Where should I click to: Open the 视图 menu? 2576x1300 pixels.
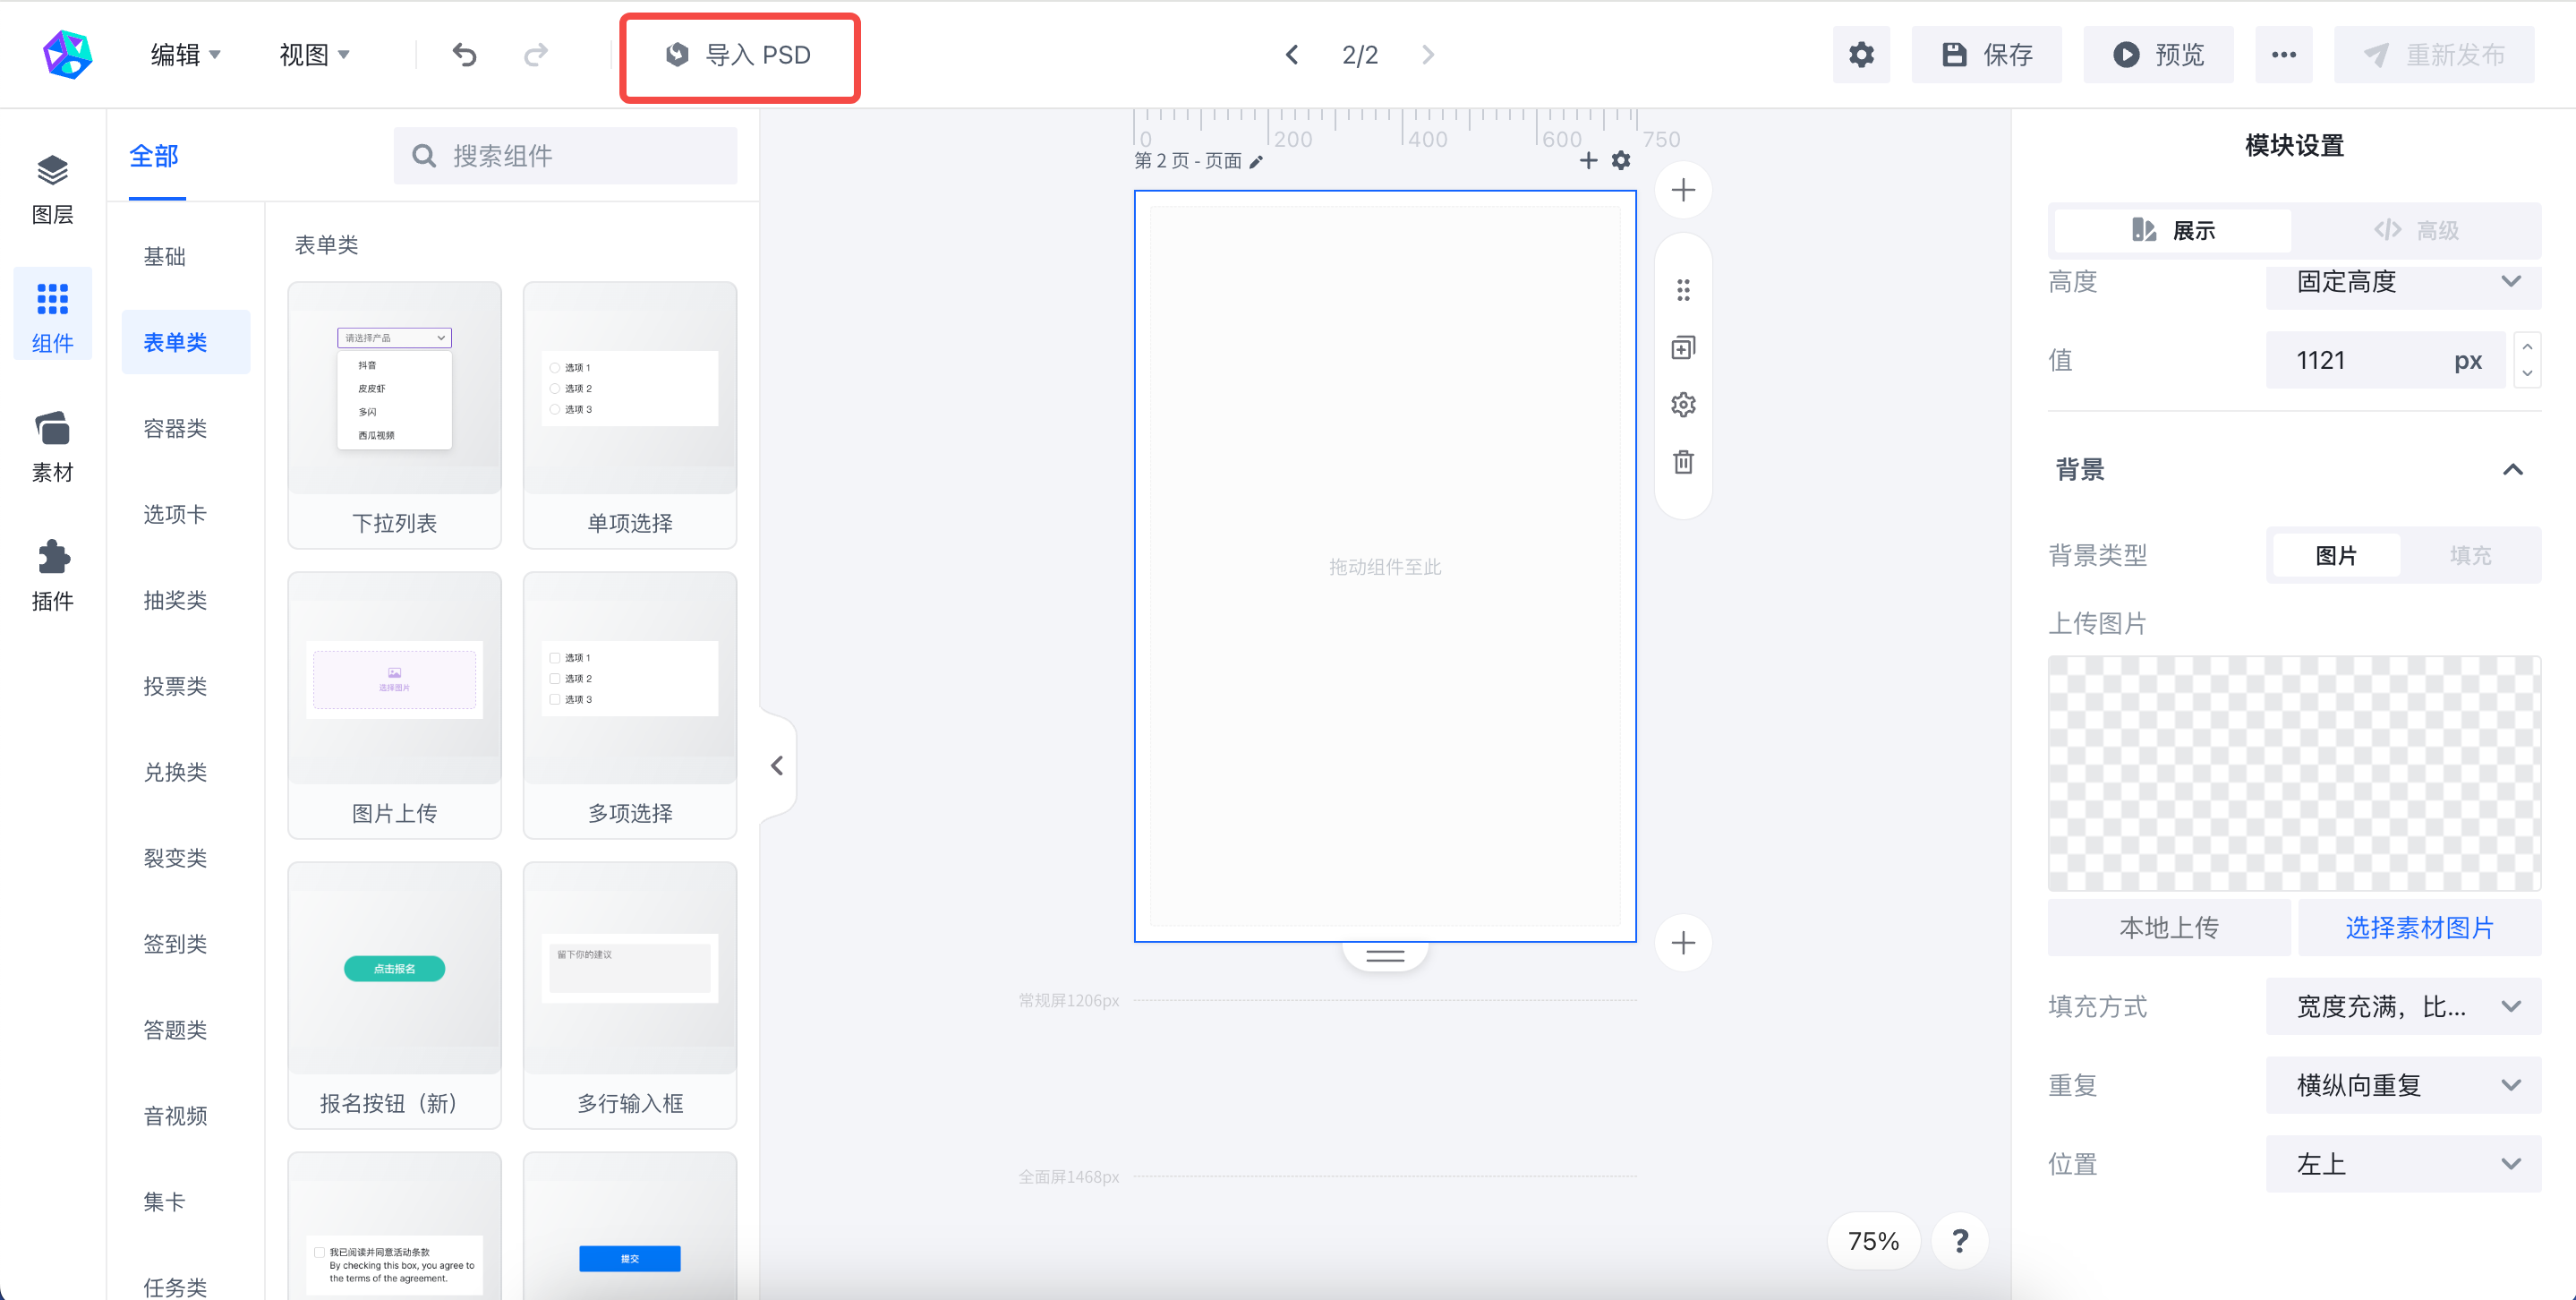pyautogui.click(x=314, y=54)
